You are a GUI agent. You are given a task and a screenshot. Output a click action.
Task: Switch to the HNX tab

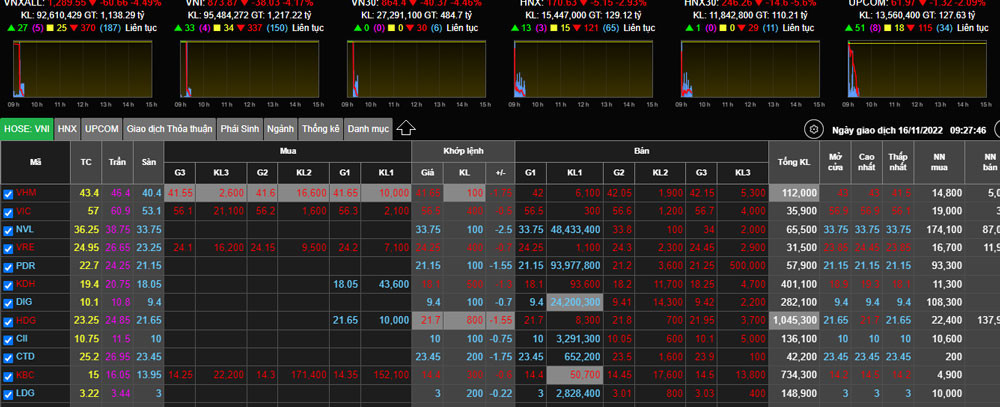click(x=67, y=129)
